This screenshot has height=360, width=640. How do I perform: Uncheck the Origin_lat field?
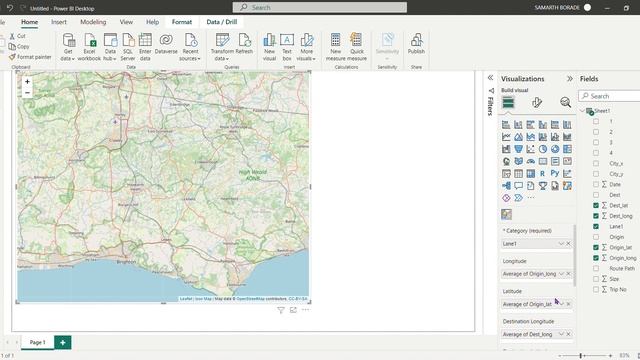click(596, 247)
